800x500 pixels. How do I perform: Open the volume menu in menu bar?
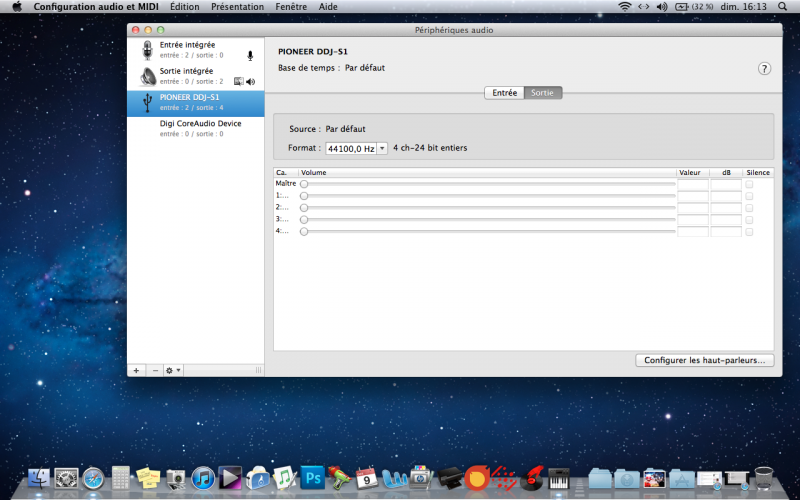pyautogui.click(x=662, y=7)
